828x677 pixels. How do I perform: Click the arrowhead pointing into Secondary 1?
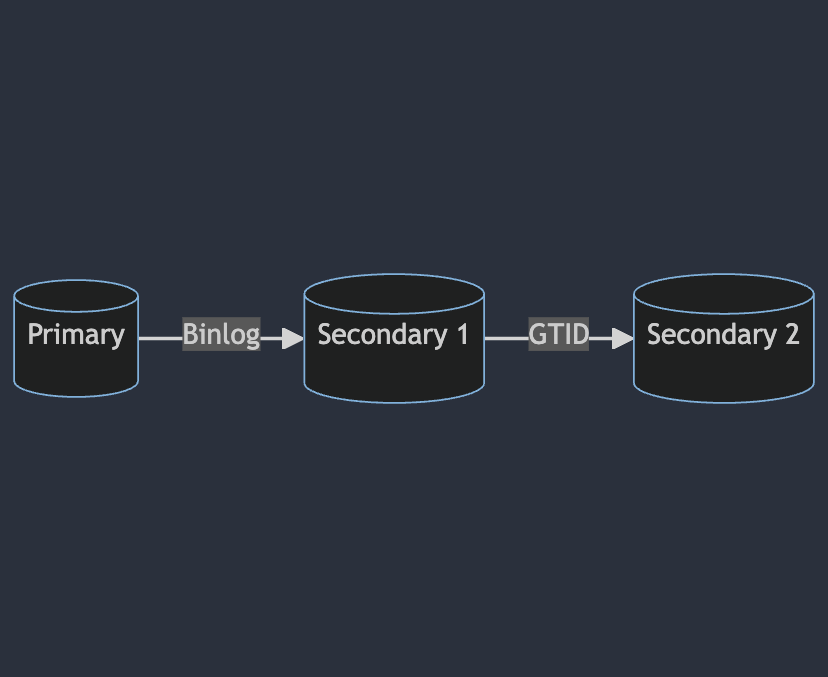(292, 338)
